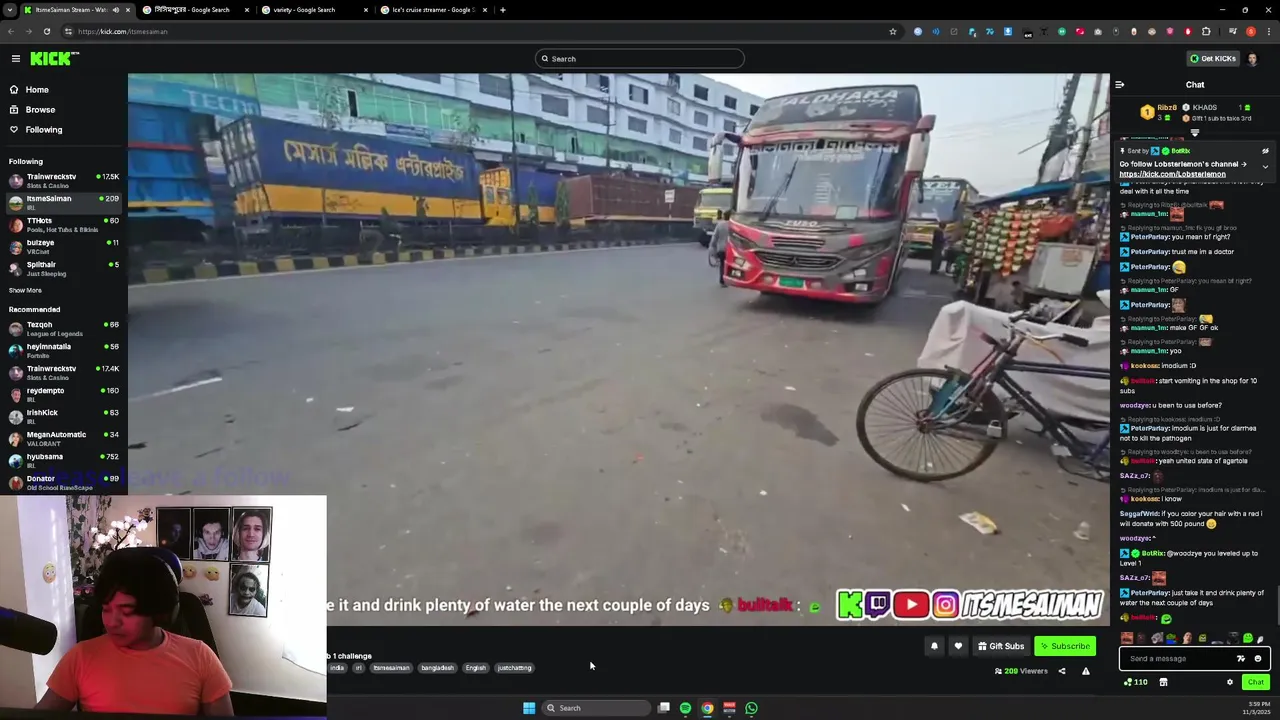
Task: Report the stream via the warning triangle
Action: (1086, 671)
